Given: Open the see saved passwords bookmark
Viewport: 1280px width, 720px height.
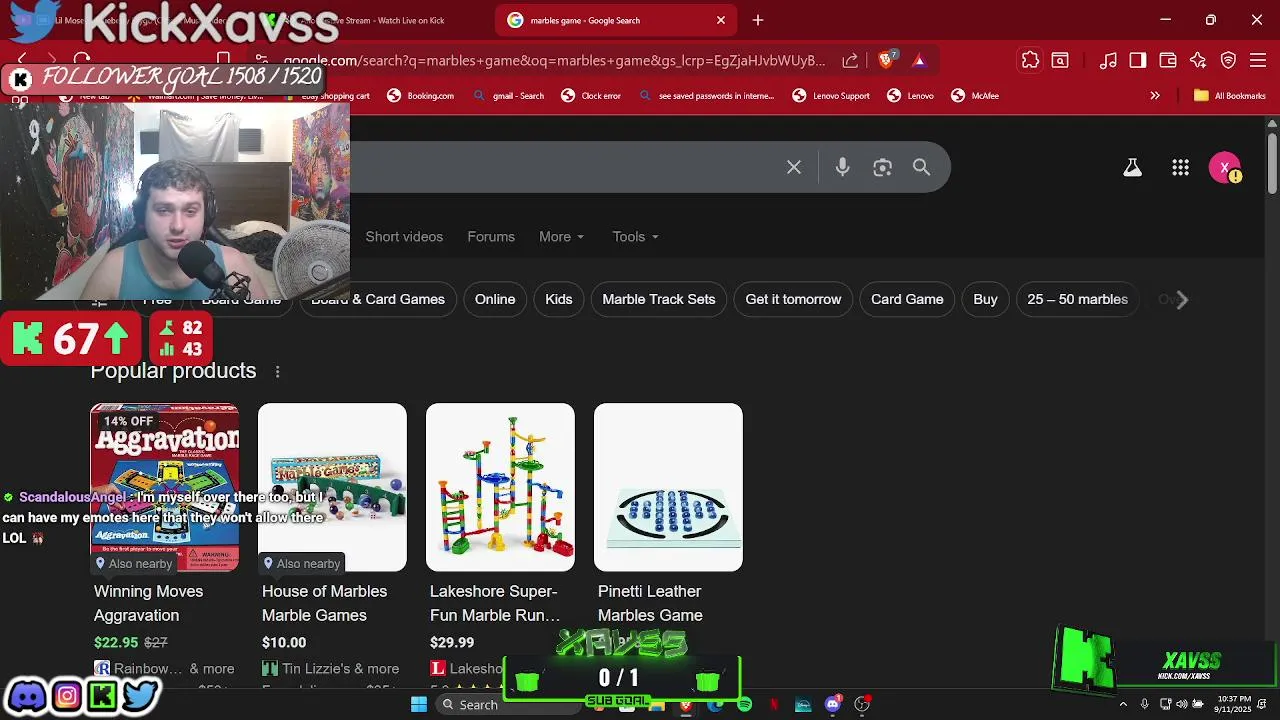Looking at the screenshot, I should (x=706, y=96).
